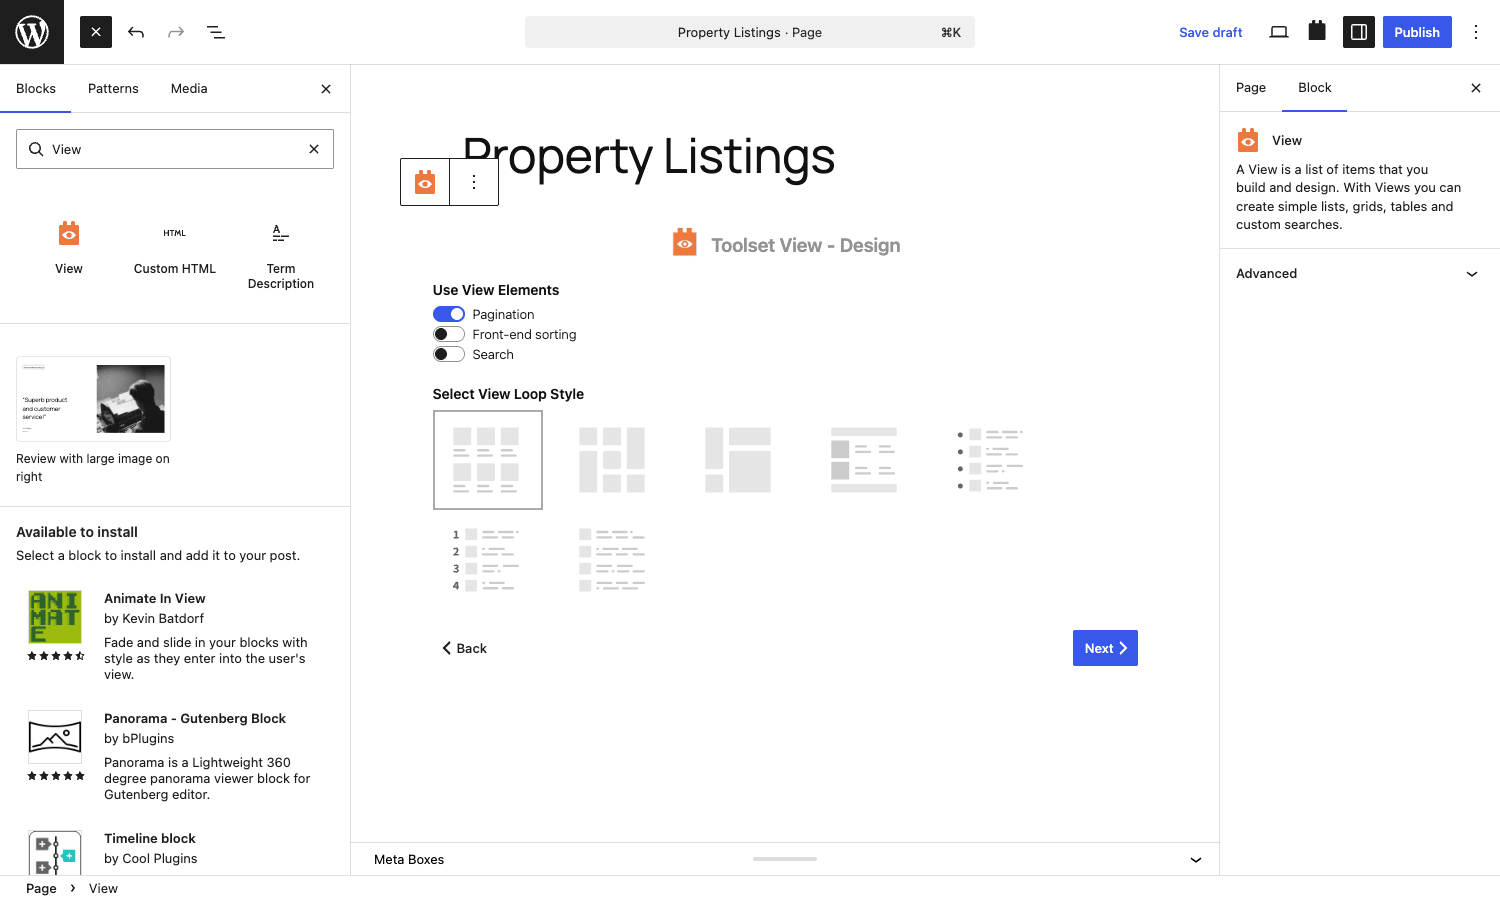
Task: Click the Save draft link
Action: pos(1211,32)
